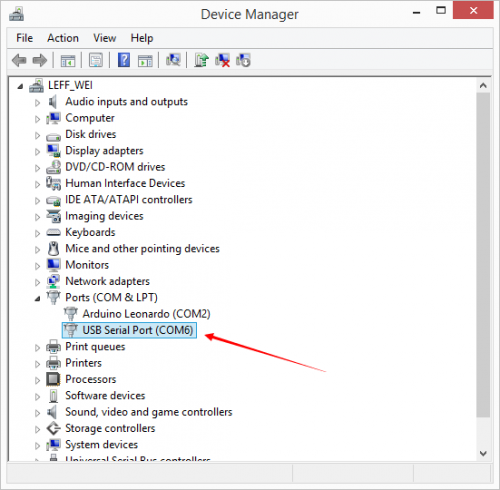This screenshot has width=500, height=490.
Task: Click the Forward arrow toolbar icon
Action: click(40, 60)
